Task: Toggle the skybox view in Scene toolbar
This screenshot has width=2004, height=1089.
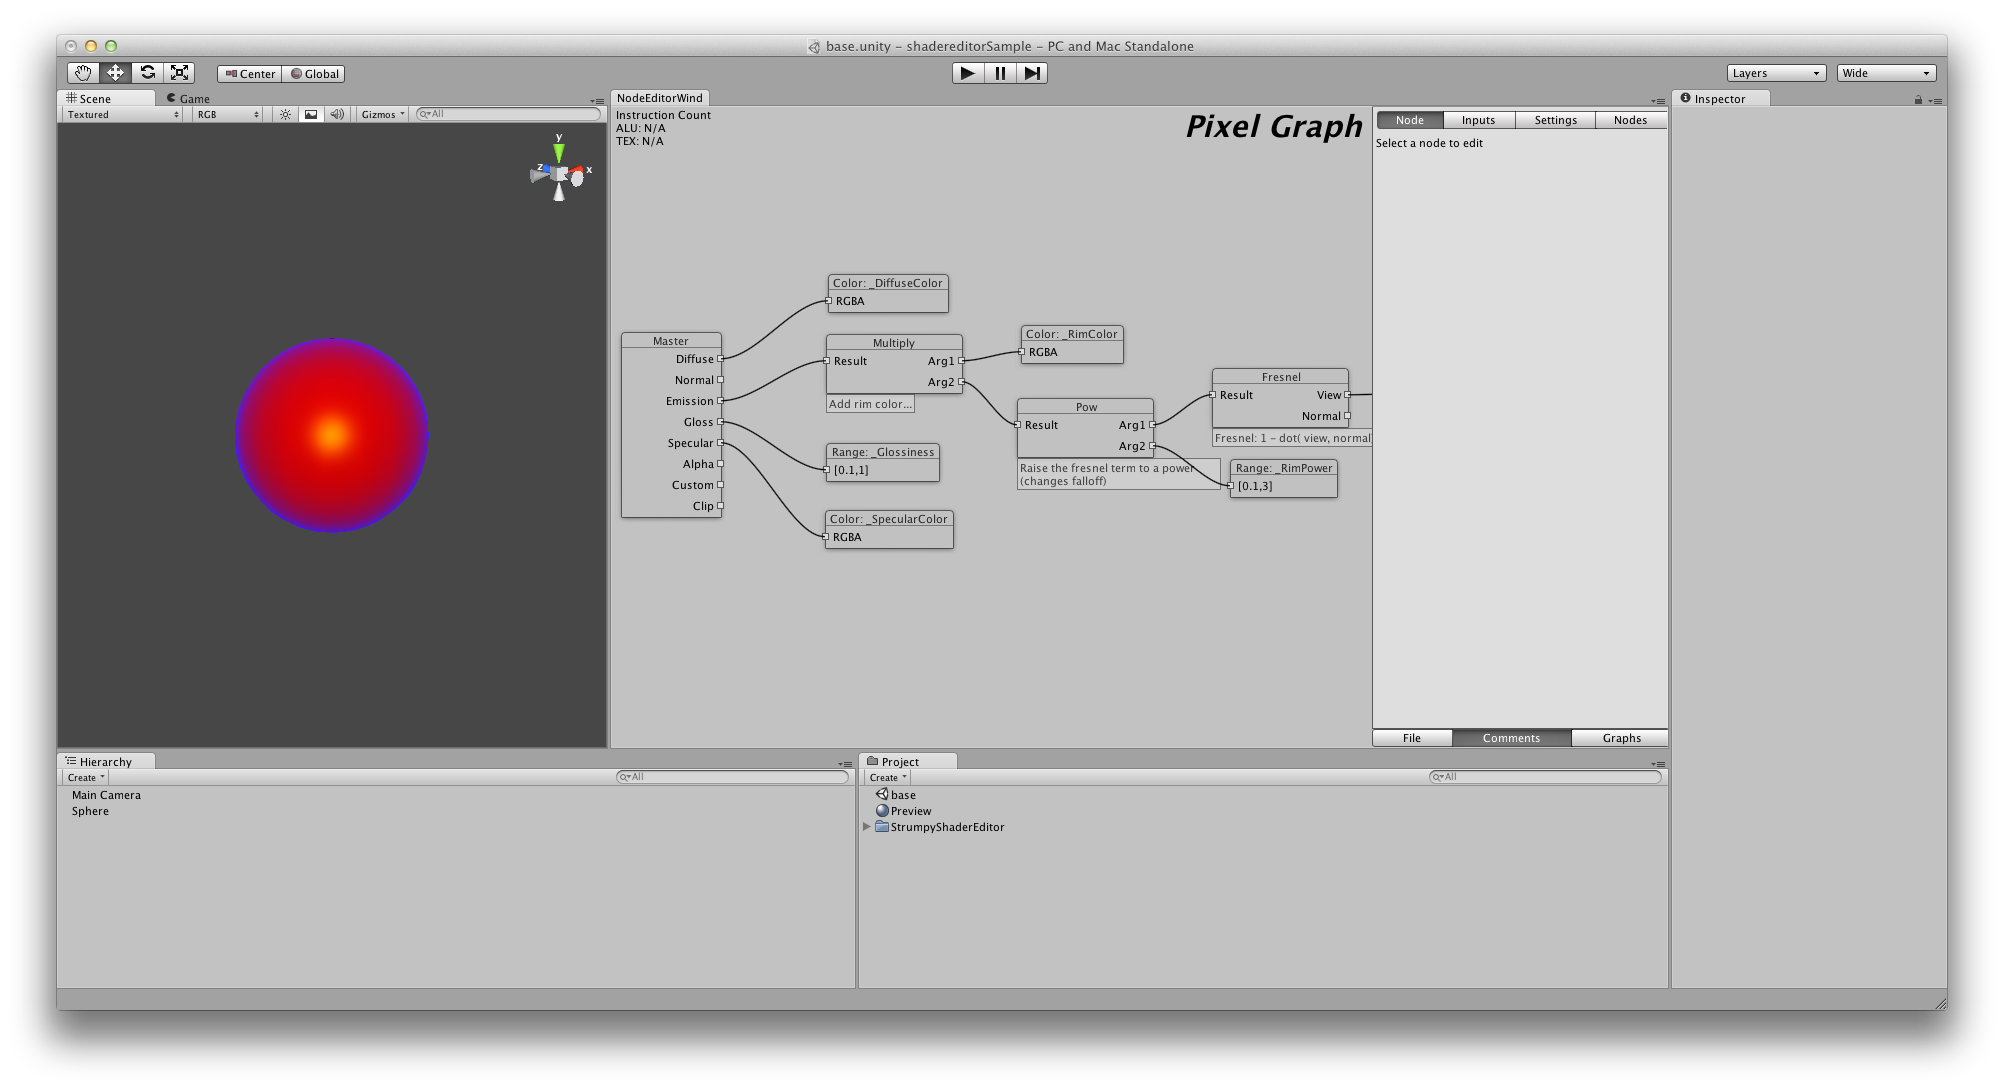Action: (312, 114)
